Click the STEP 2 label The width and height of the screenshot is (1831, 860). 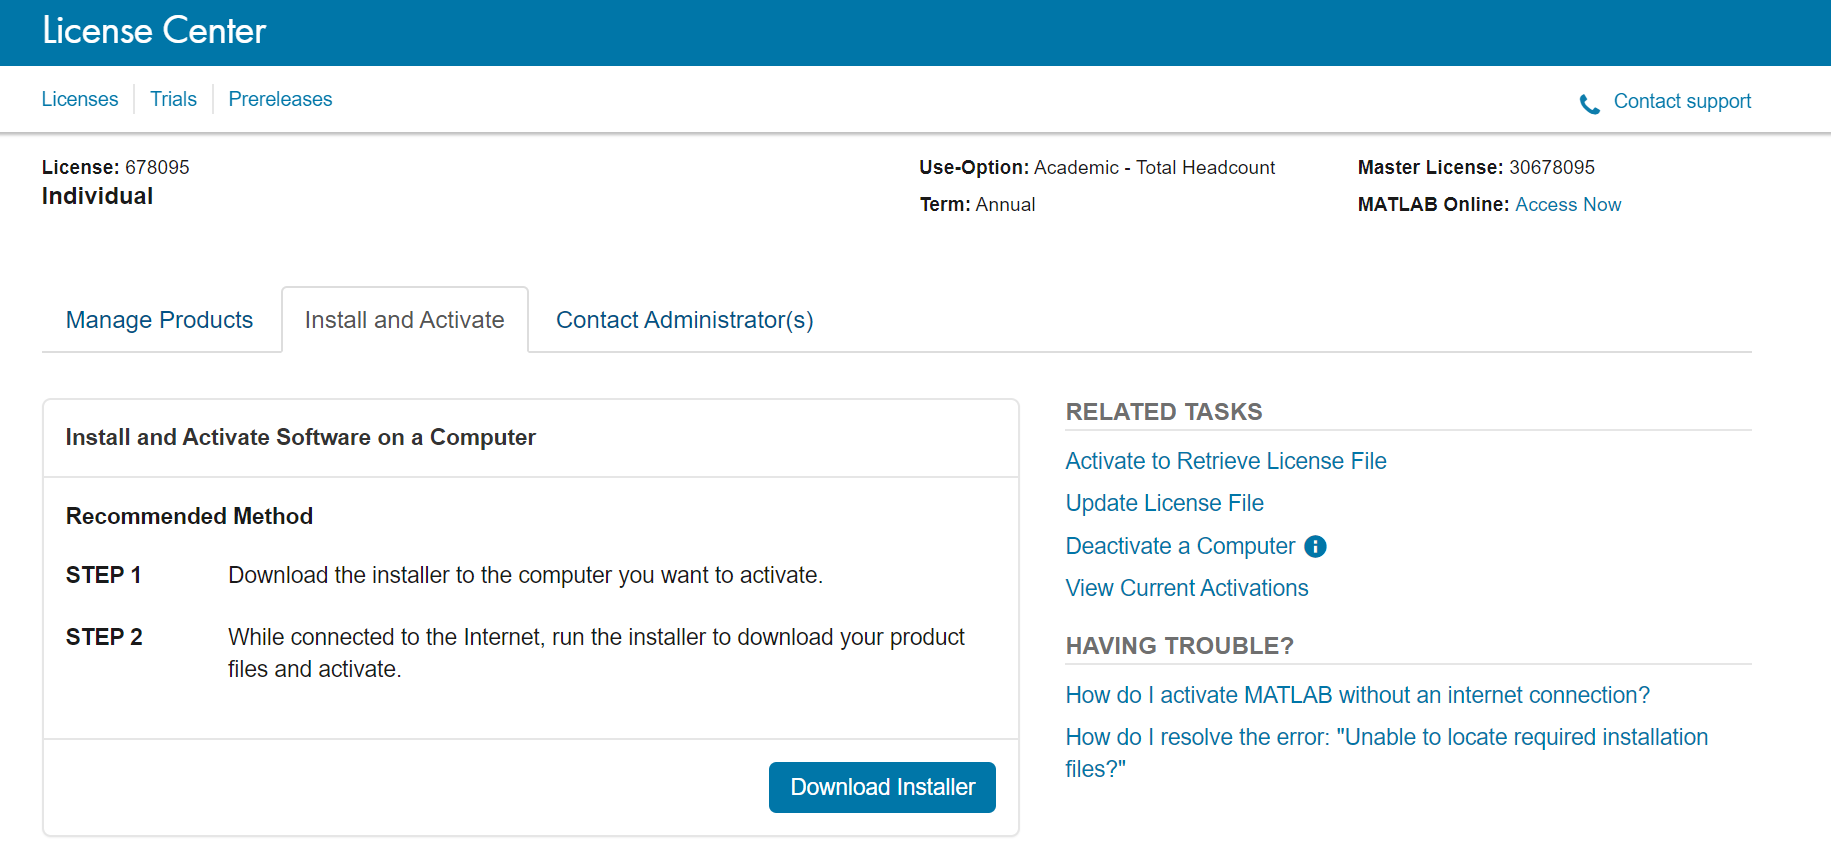[x=104, y=637]
